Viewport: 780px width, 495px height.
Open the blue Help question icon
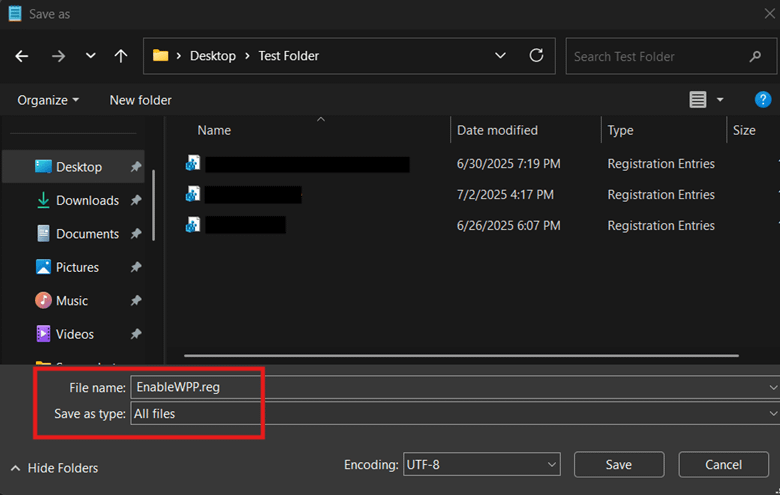coord(762,99)
